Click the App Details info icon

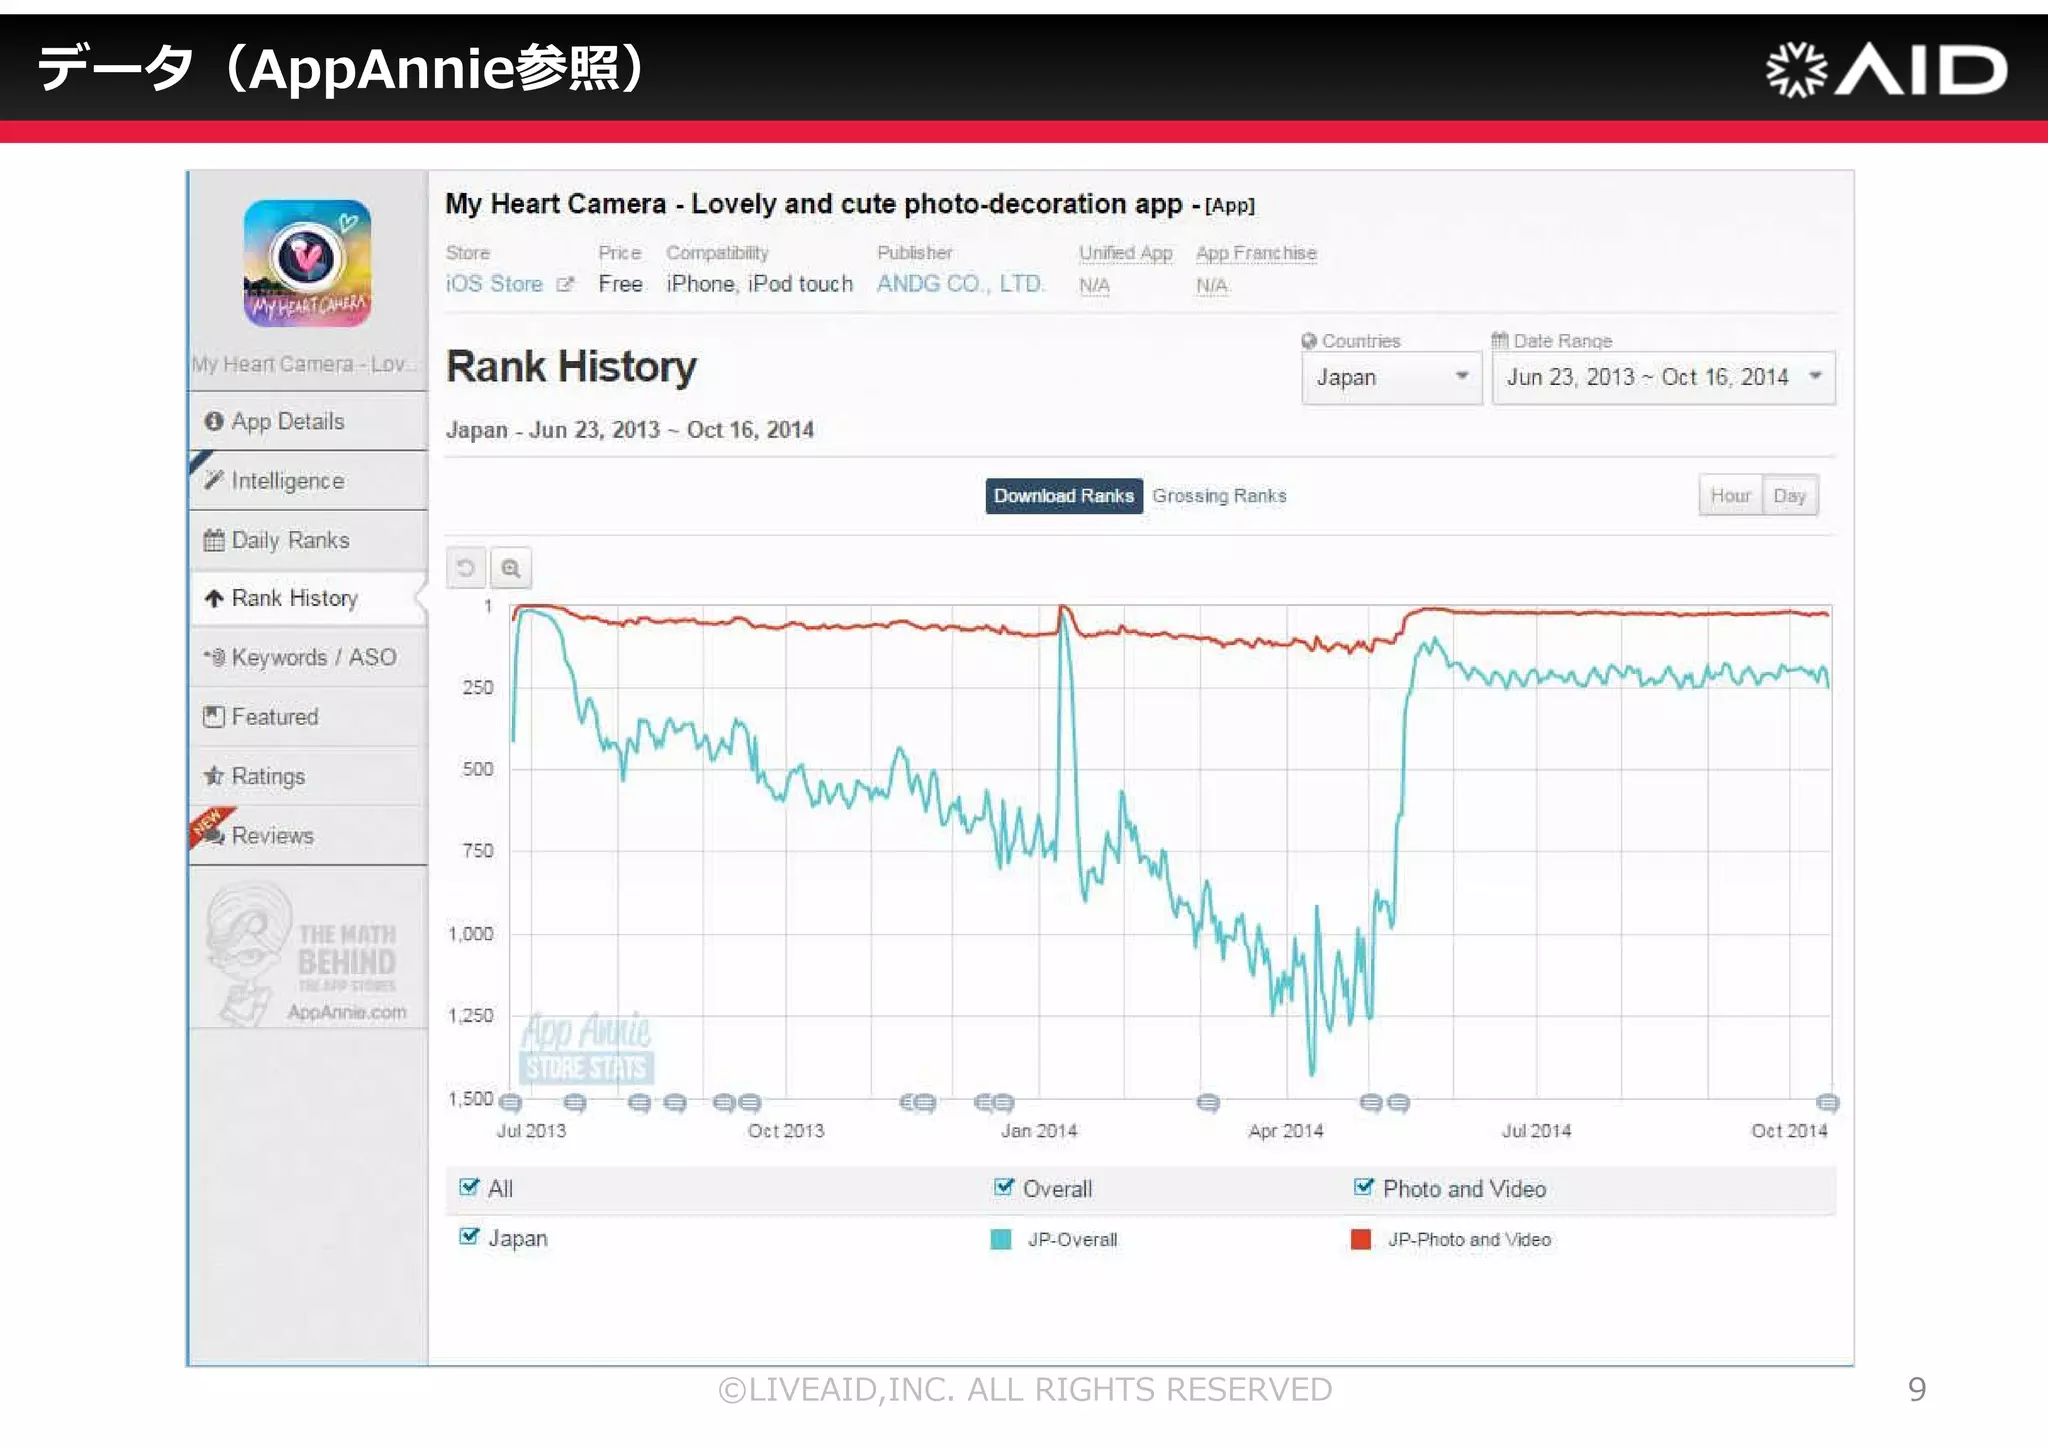(x=214, y=421)
